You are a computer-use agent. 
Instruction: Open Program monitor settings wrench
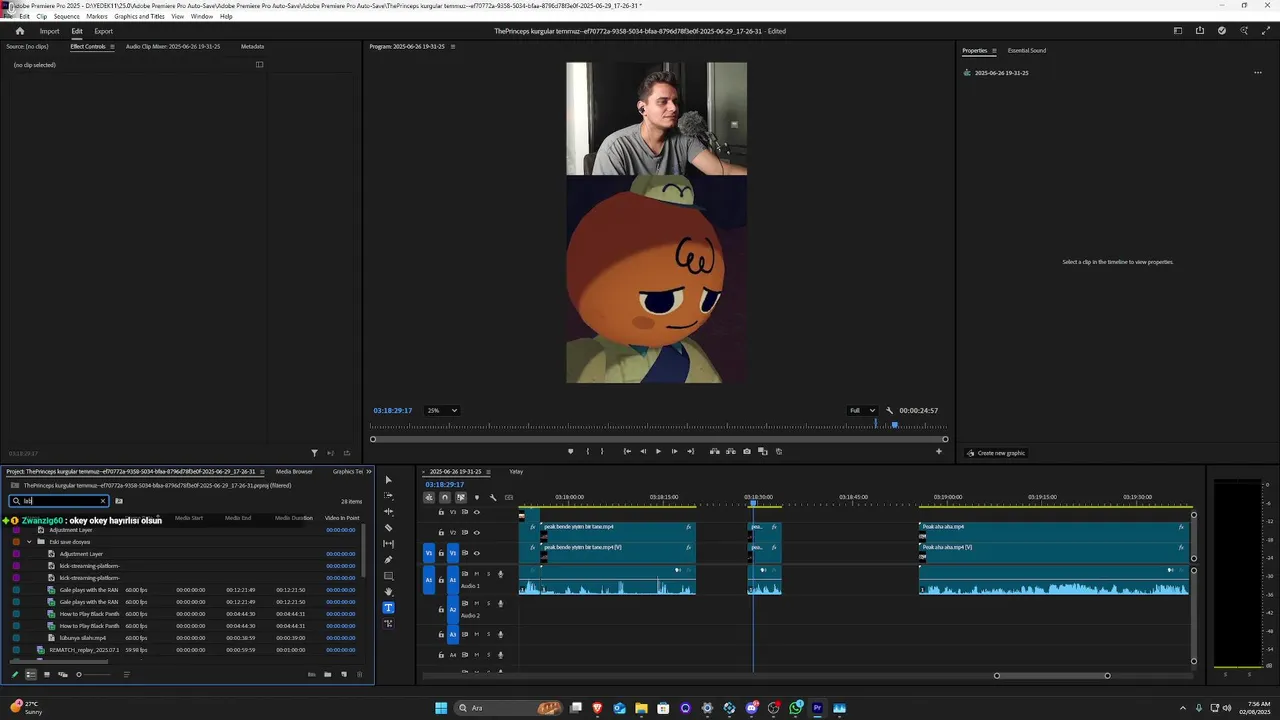click(889, 411)
